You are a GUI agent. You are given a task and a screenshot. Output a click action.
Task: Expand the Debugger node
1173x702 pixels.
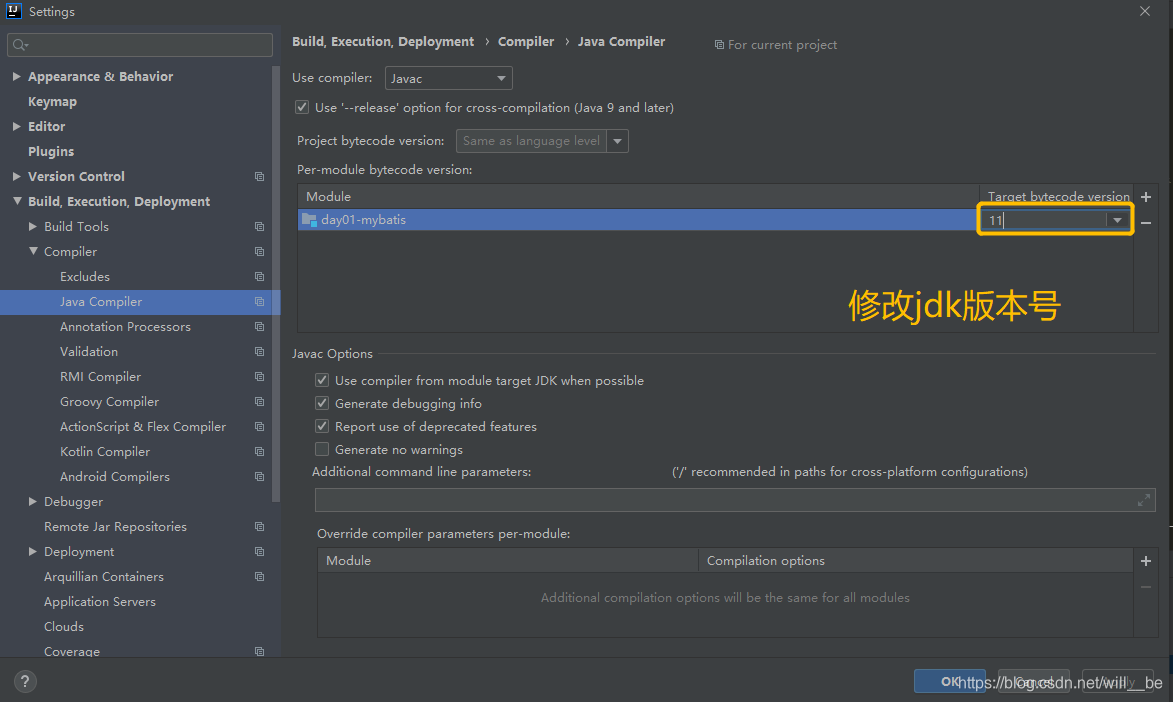[x=32, y=501]
